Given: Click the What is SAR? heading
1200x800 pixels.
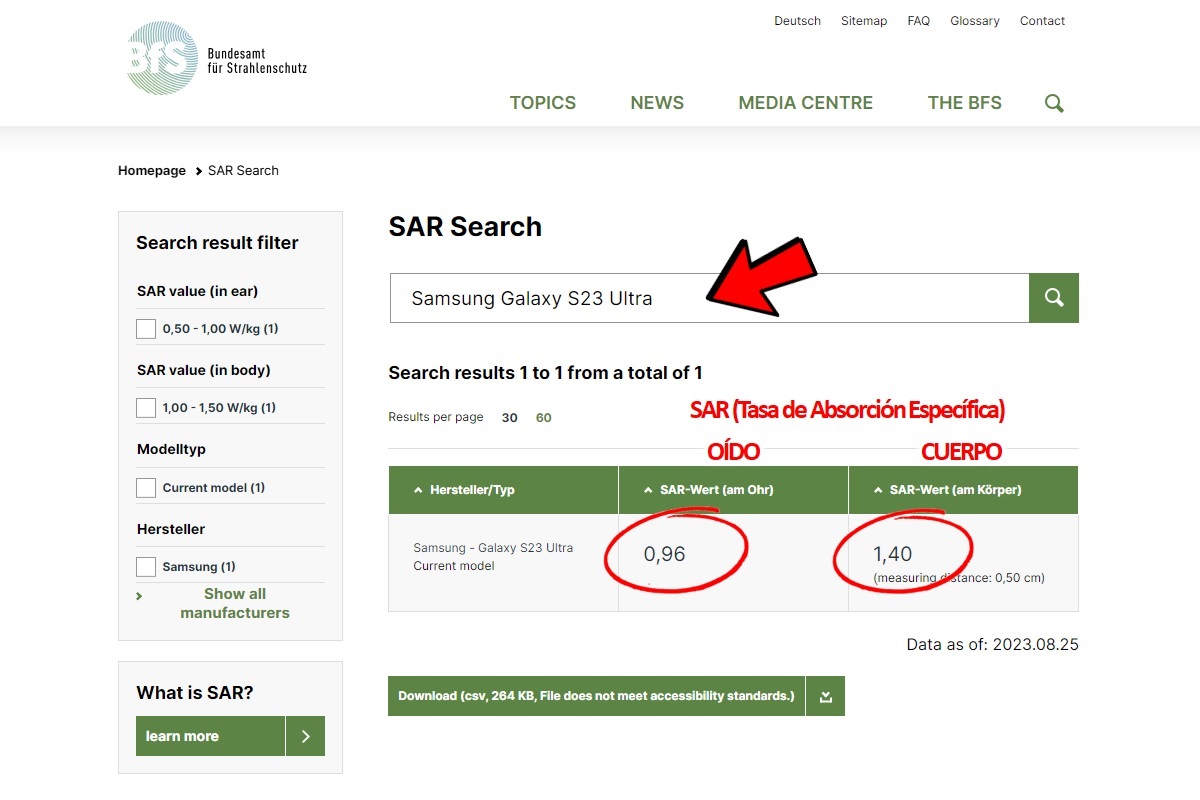Looking at the screenshot, I should pos(195,693).
